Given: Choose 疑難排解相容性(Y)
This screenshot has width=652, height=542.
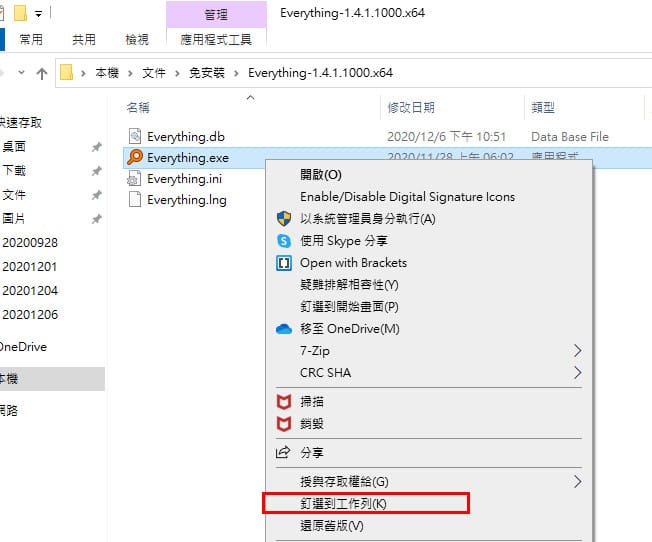Looking at the screenshot, I should (x=349, y=285).
